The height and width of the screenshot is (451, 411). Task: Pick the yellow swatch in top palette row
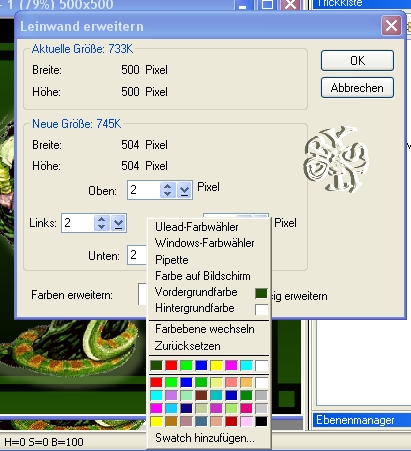216,366
